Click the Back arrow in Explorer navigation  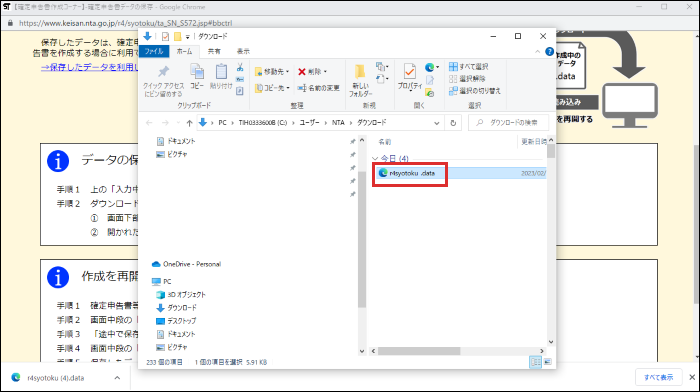tap(149, 123)
